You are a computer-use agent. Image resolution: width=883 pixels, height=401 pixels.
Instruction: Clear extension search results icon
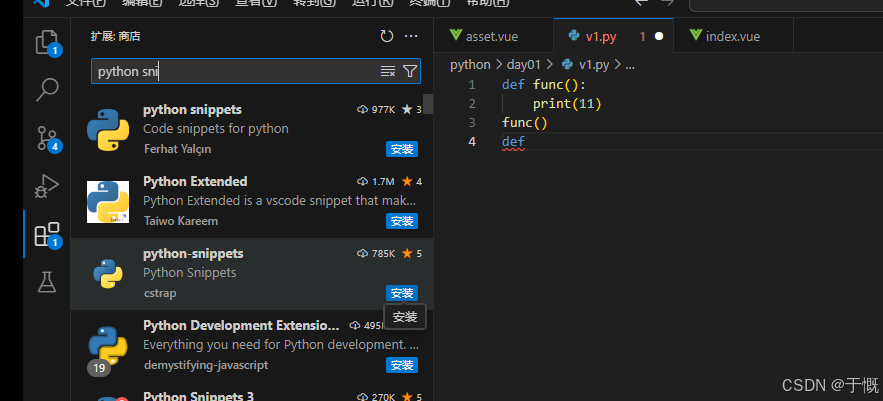pyautogui.click(x=388, y=71)
